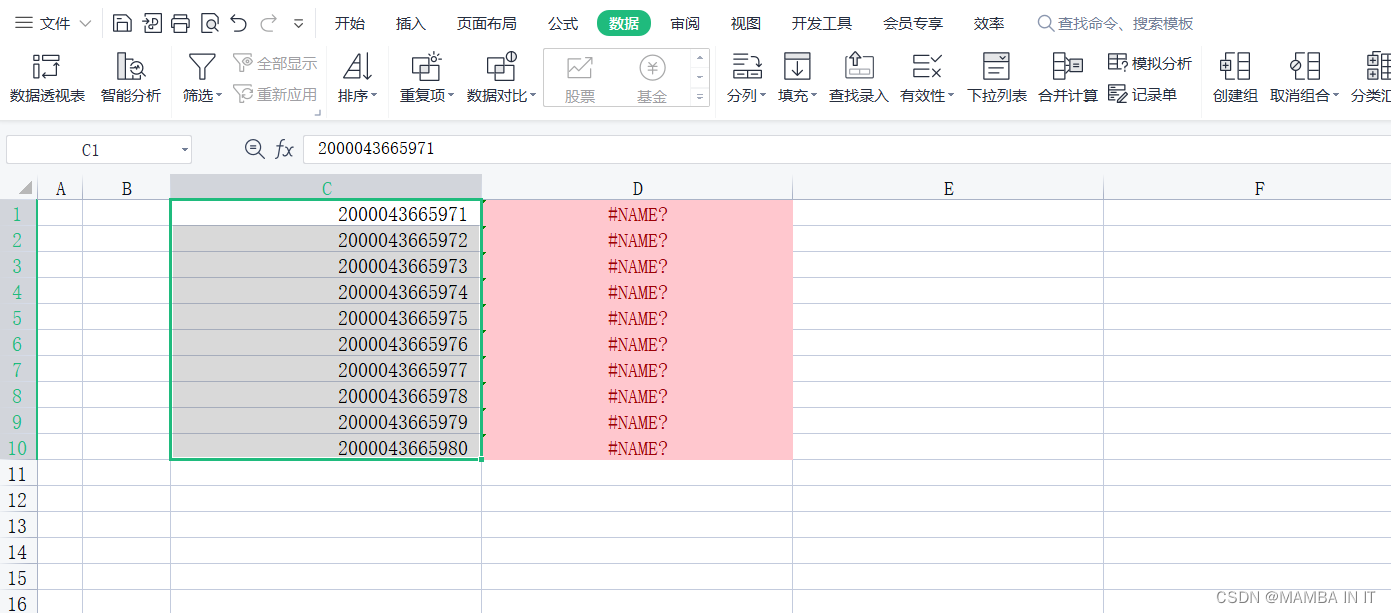1391x613 pixels.
Task: Click the 数据对比 data compare icon
Action: point(501,67)
